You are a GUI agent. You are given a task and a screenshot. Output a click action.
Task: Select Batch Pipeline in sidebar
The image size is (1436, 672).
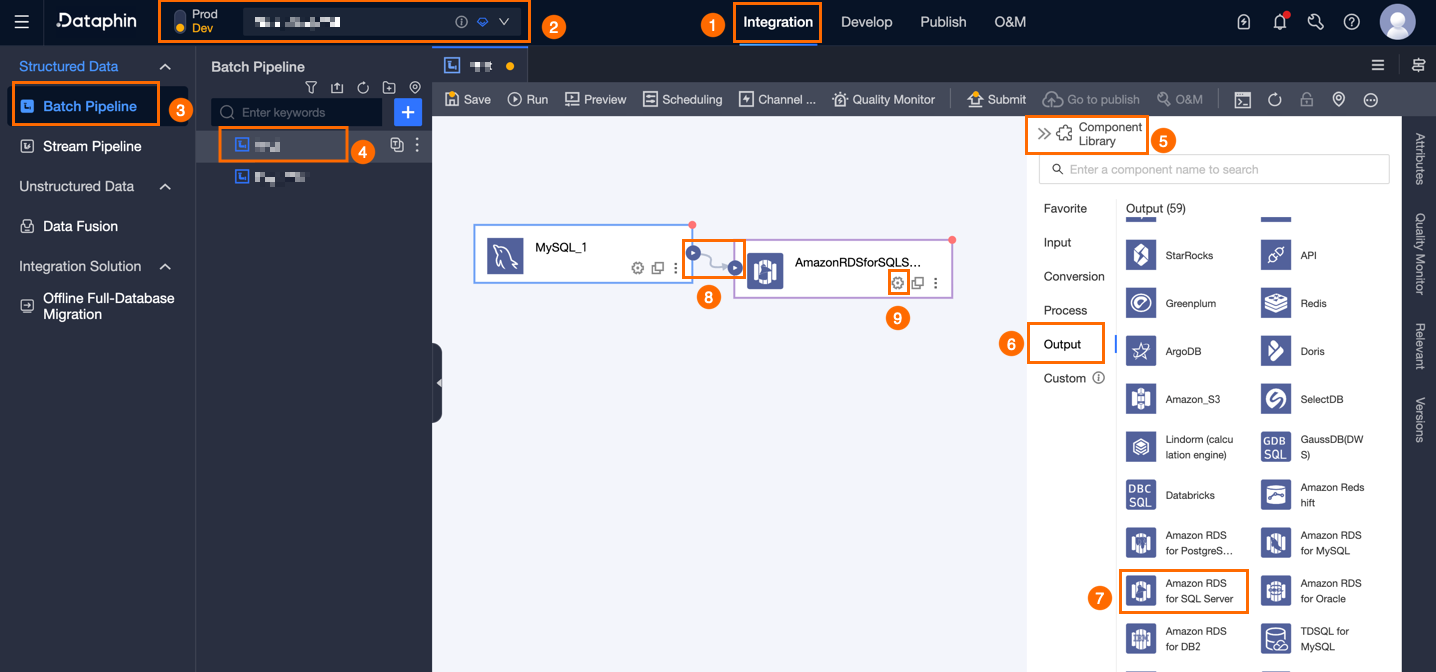pos(89,106)
